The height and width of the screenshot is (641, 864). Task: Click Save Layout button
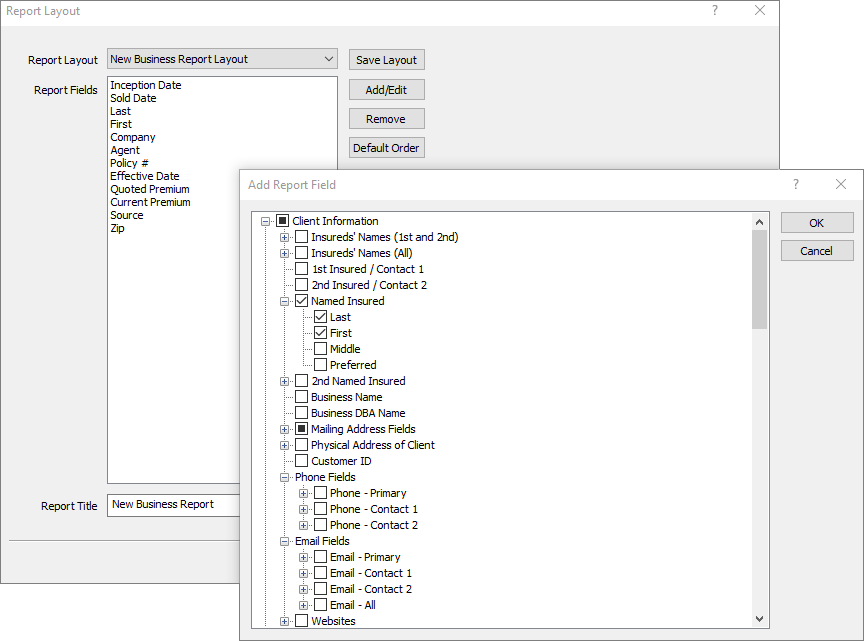[x=386, y=59]
